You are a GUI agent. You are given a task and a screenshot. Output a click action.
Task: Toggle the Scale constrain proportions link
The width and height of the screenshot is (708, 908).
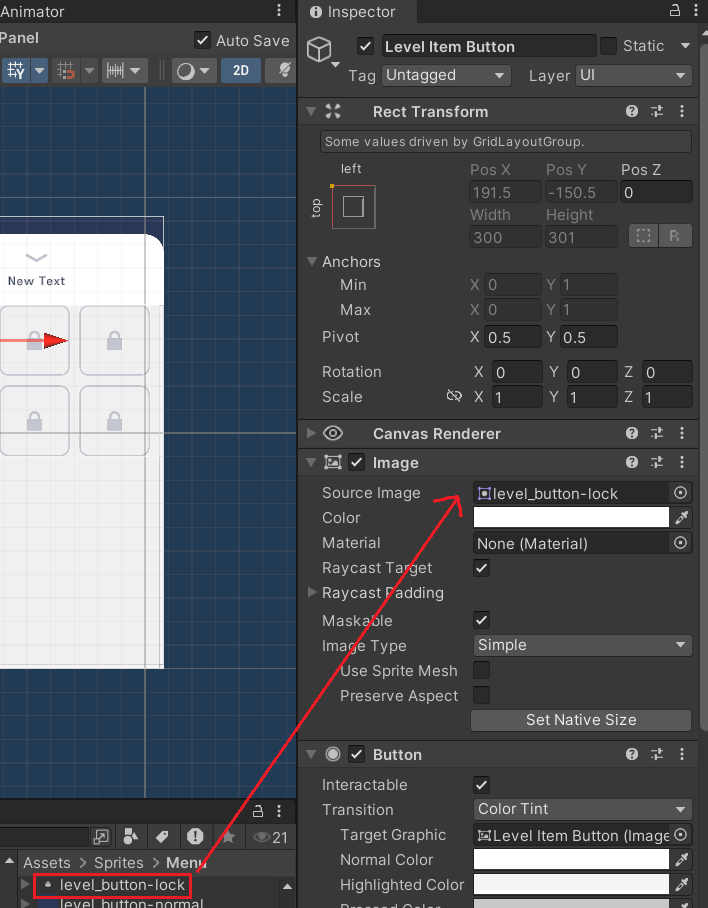coord(454,396)
